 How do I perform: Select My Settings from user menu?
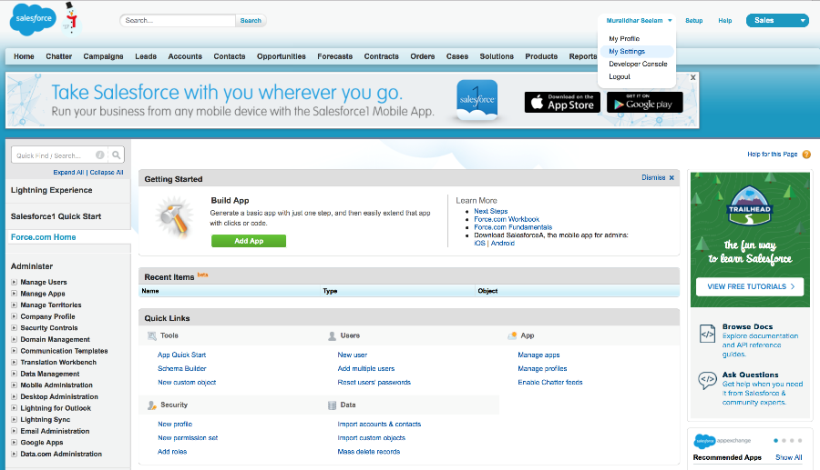[627, 51]
